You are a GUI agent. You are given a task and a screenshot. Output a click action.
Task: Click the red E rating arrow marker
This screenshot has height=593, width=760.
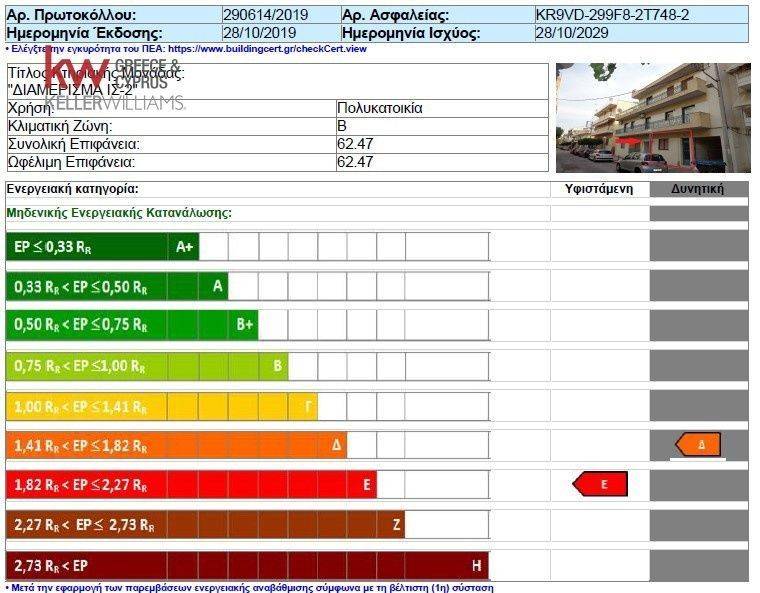(600, 484)
